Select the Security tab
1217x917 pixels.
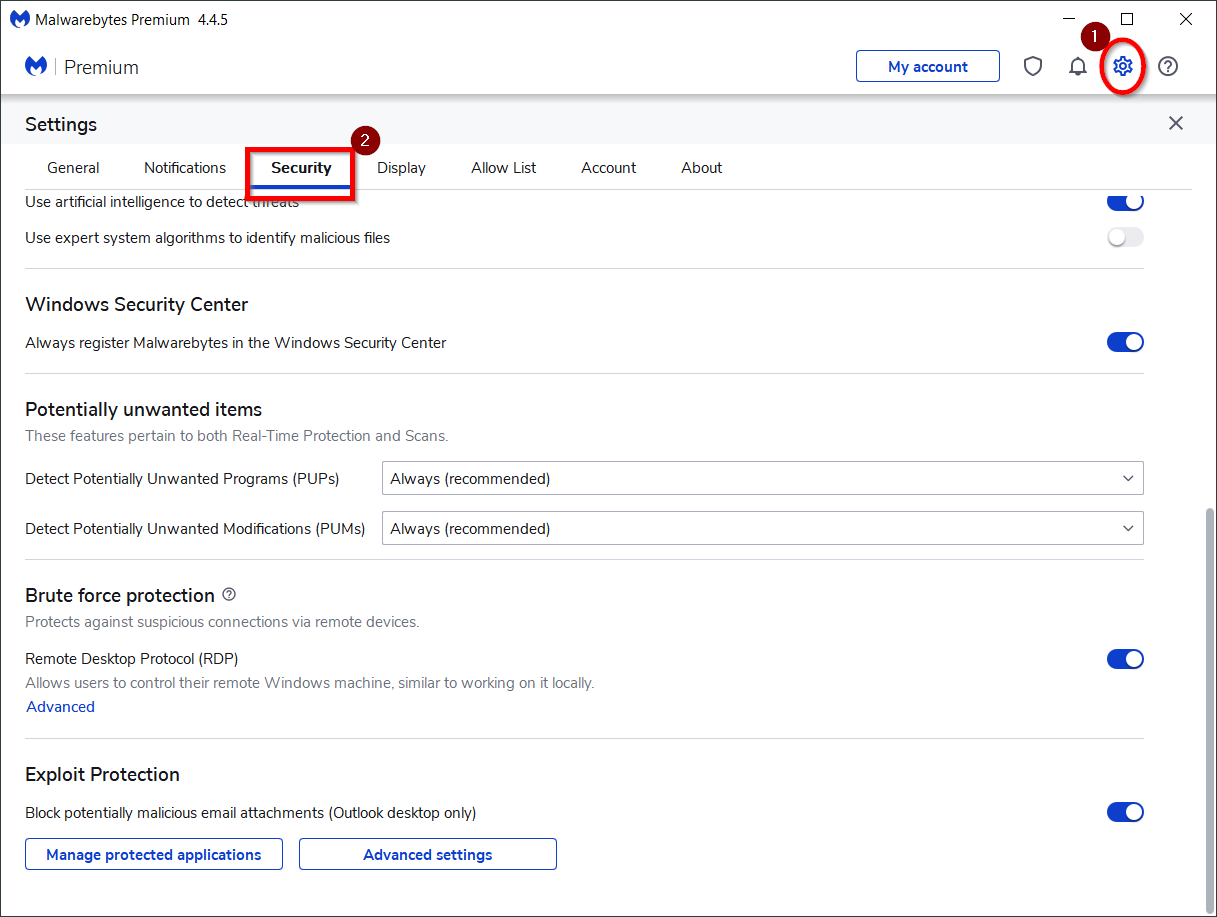(301, 168)
